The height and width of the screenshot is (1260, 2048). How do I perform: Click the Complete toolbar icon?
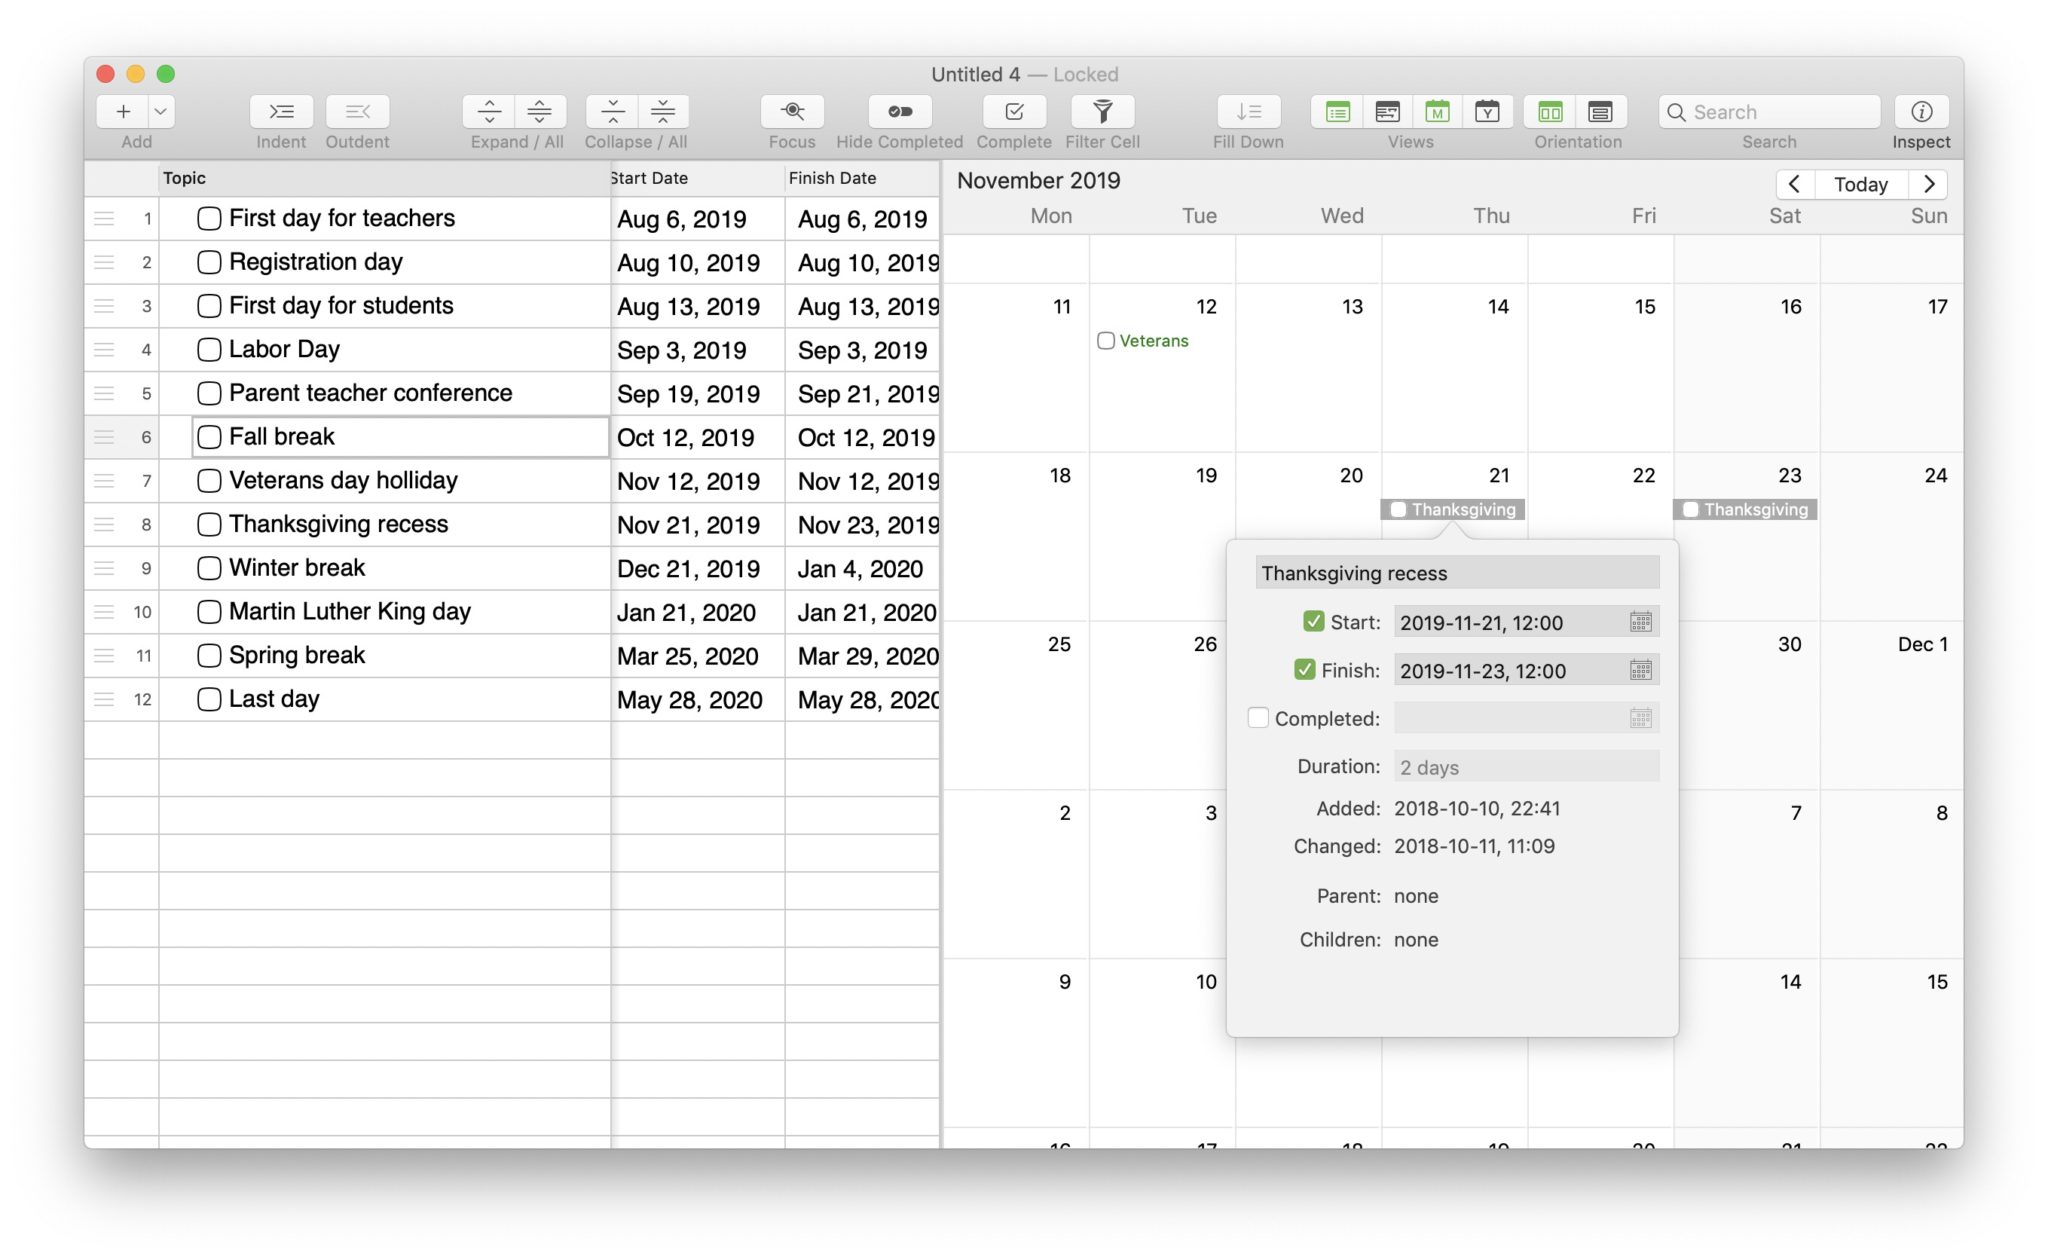1014,111
